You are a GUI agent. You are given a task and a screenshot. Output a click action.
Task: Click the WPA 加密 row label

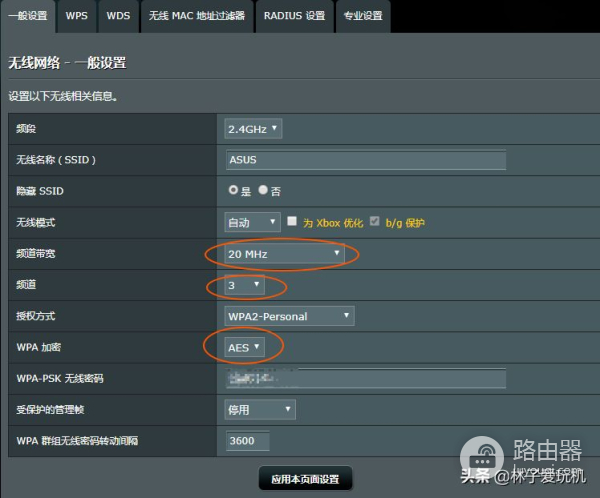(39, 347)
